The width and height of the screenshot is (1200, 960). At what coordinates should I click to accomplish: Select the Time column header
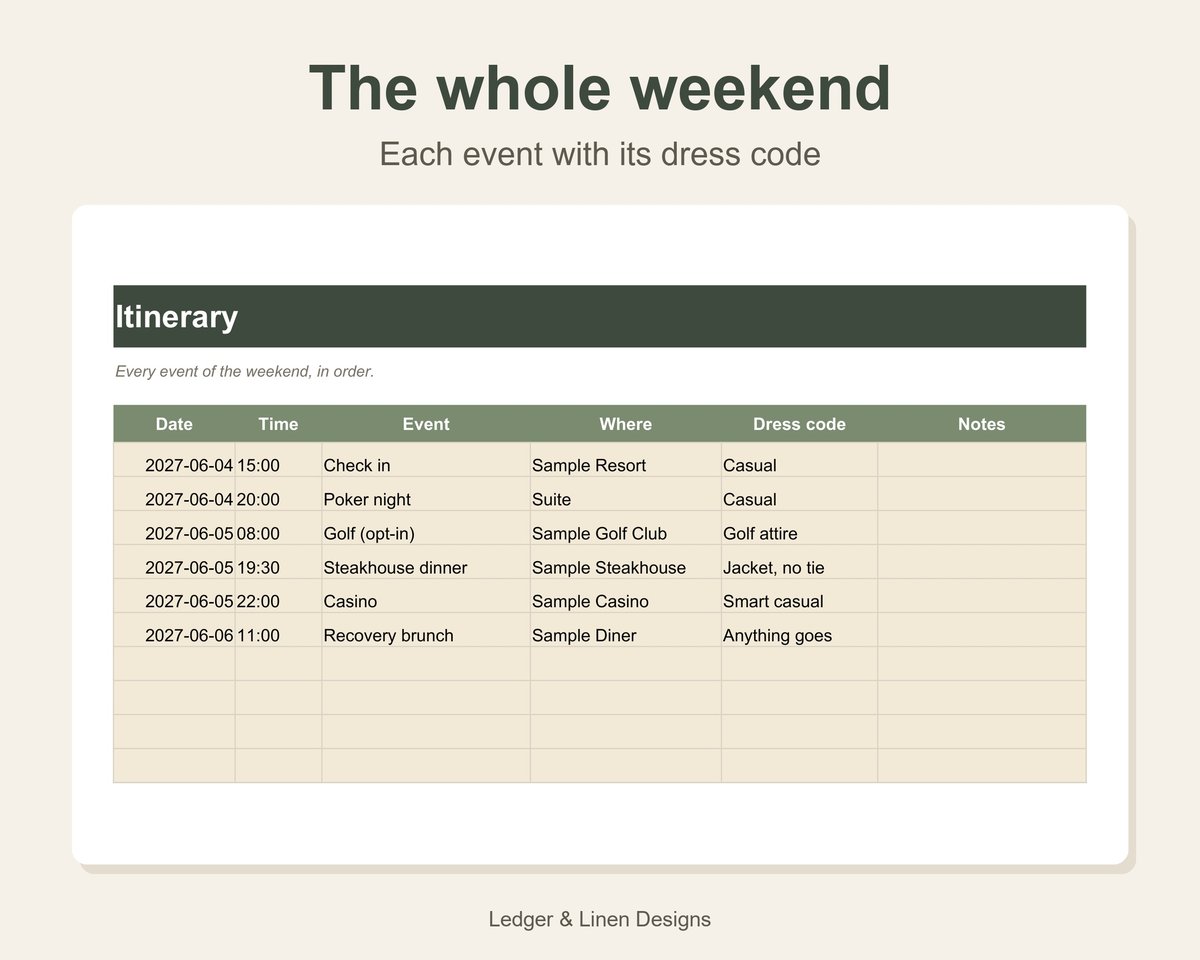(x=278, y=424)
